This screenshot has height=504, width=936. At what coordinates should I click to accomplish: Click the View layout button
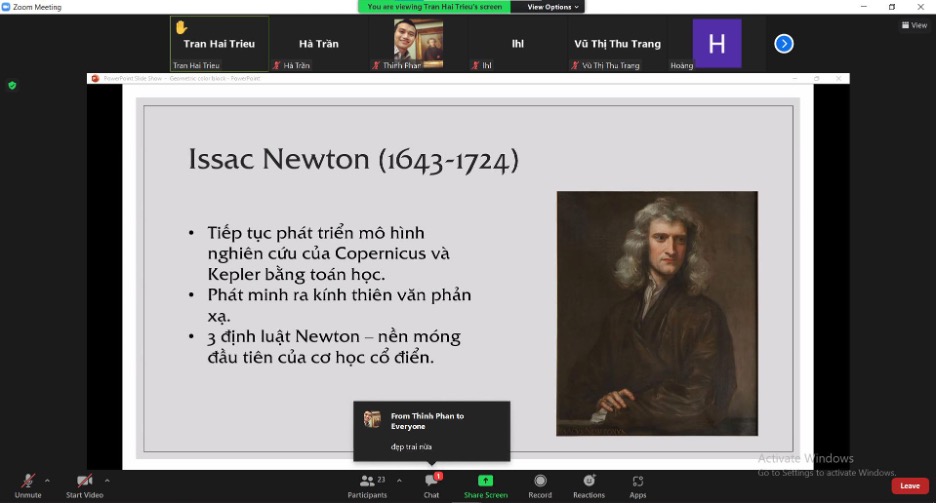(x=914, y=25)
